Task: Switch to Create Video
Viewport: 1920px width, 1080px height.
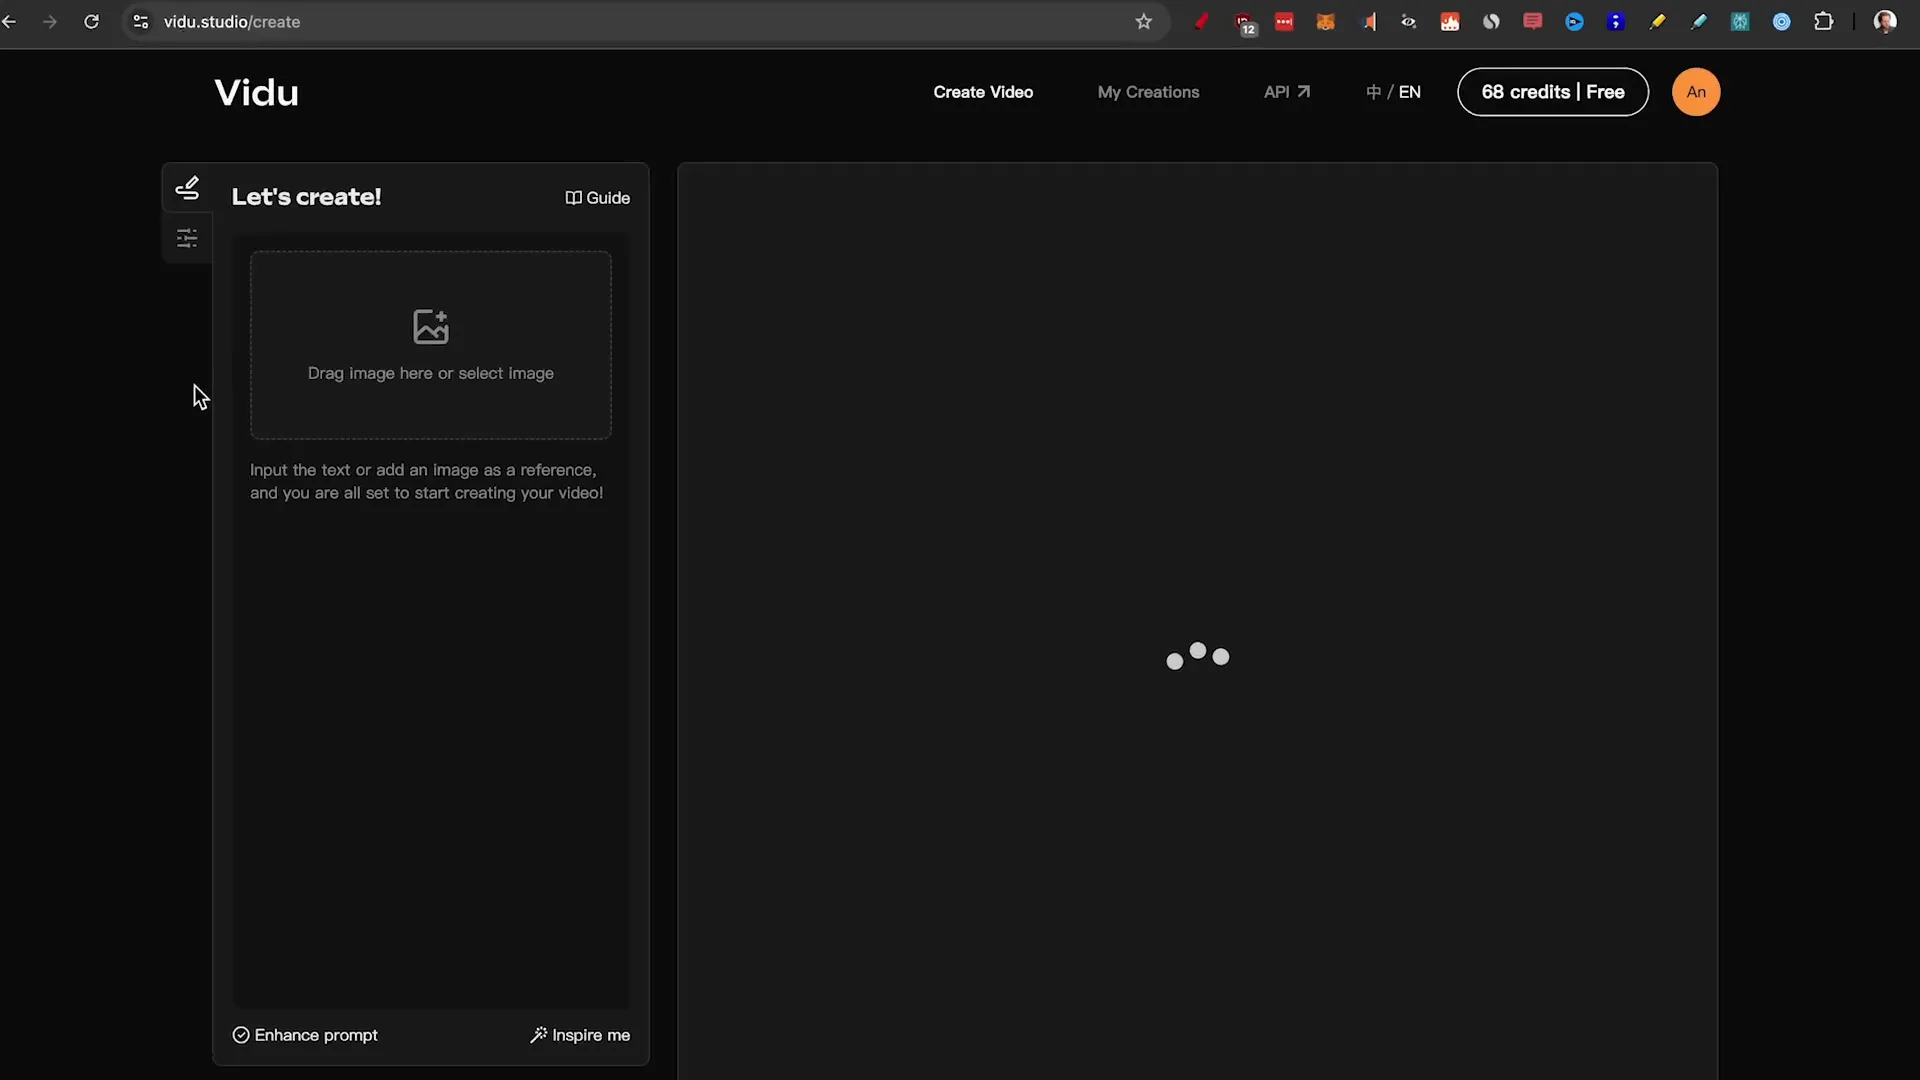Action: tap(983, 91)
